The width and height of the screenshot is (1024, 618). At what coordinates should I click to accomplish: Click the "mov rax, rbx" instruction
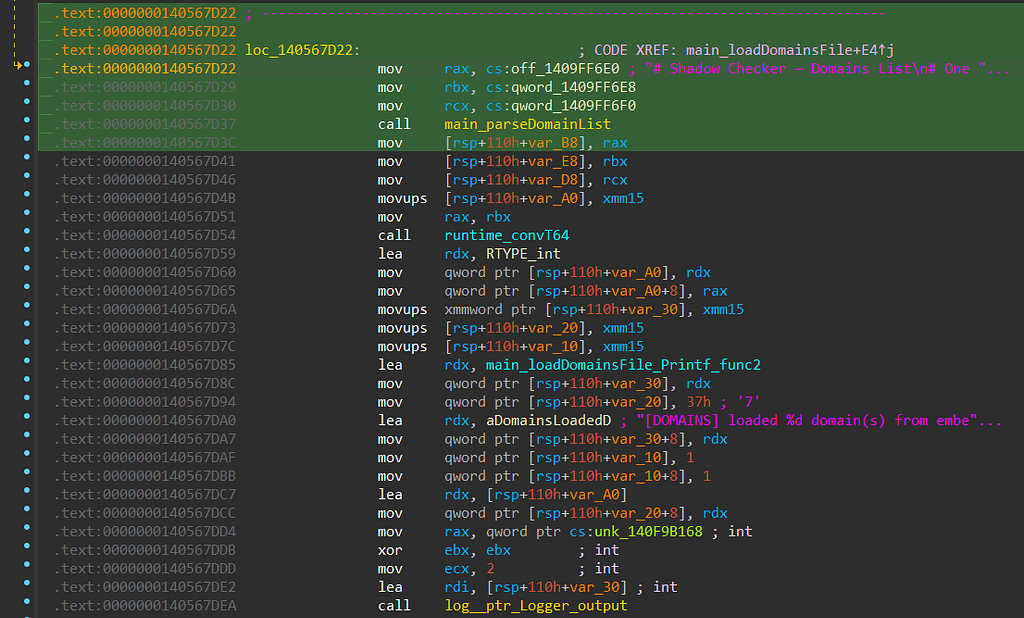[x=444, y=217]
